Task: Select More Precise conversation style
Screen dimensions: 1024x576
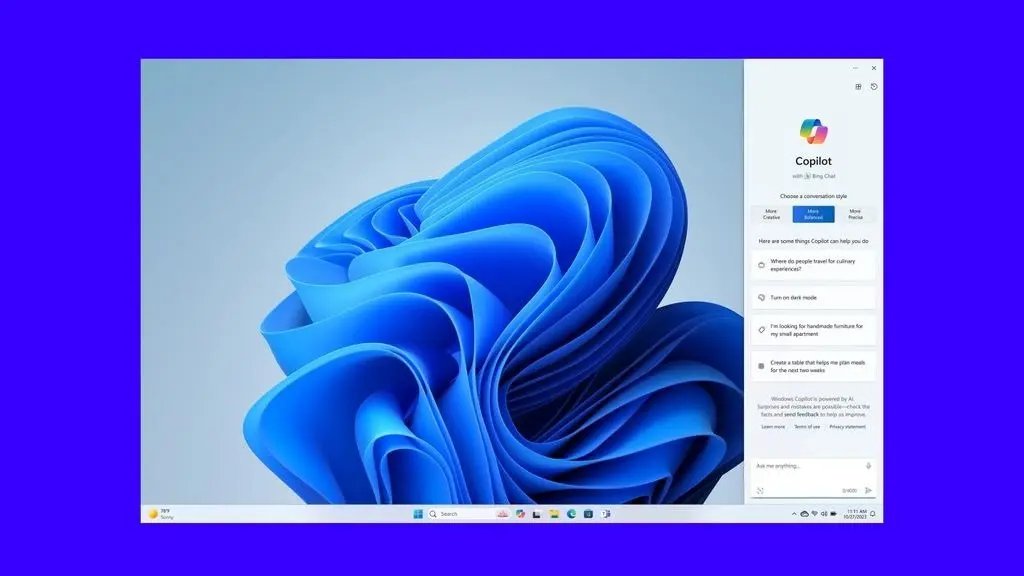Action: [855, 214]
